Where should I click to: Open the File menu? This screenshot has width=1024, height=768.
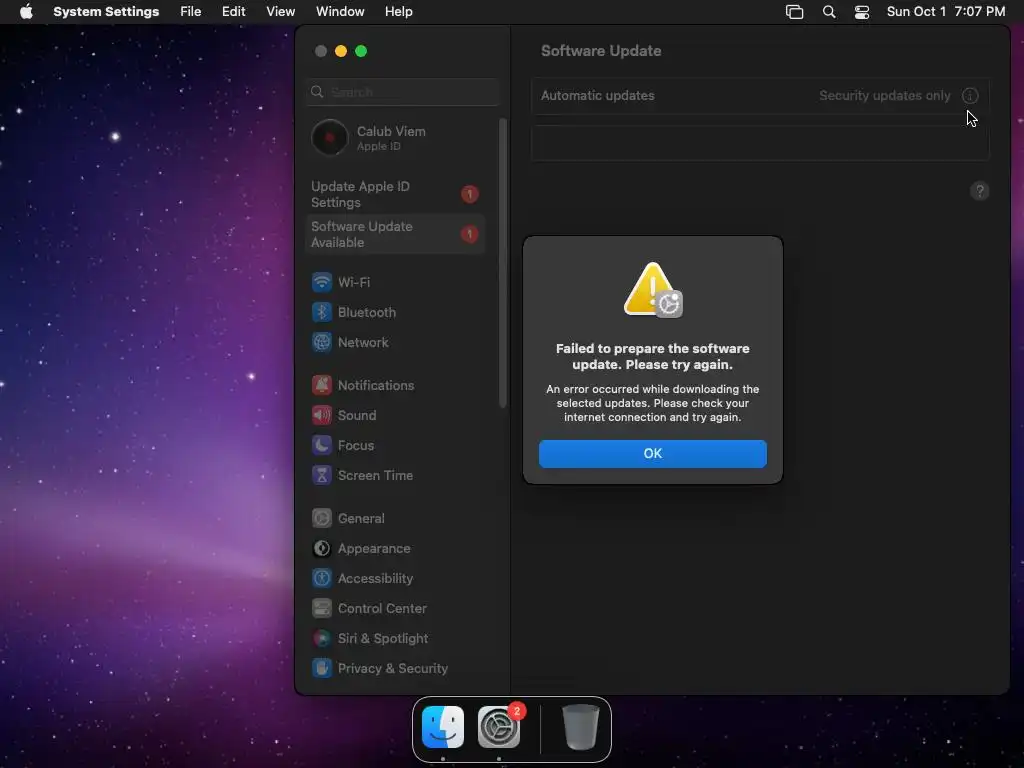tap(191, 12)
